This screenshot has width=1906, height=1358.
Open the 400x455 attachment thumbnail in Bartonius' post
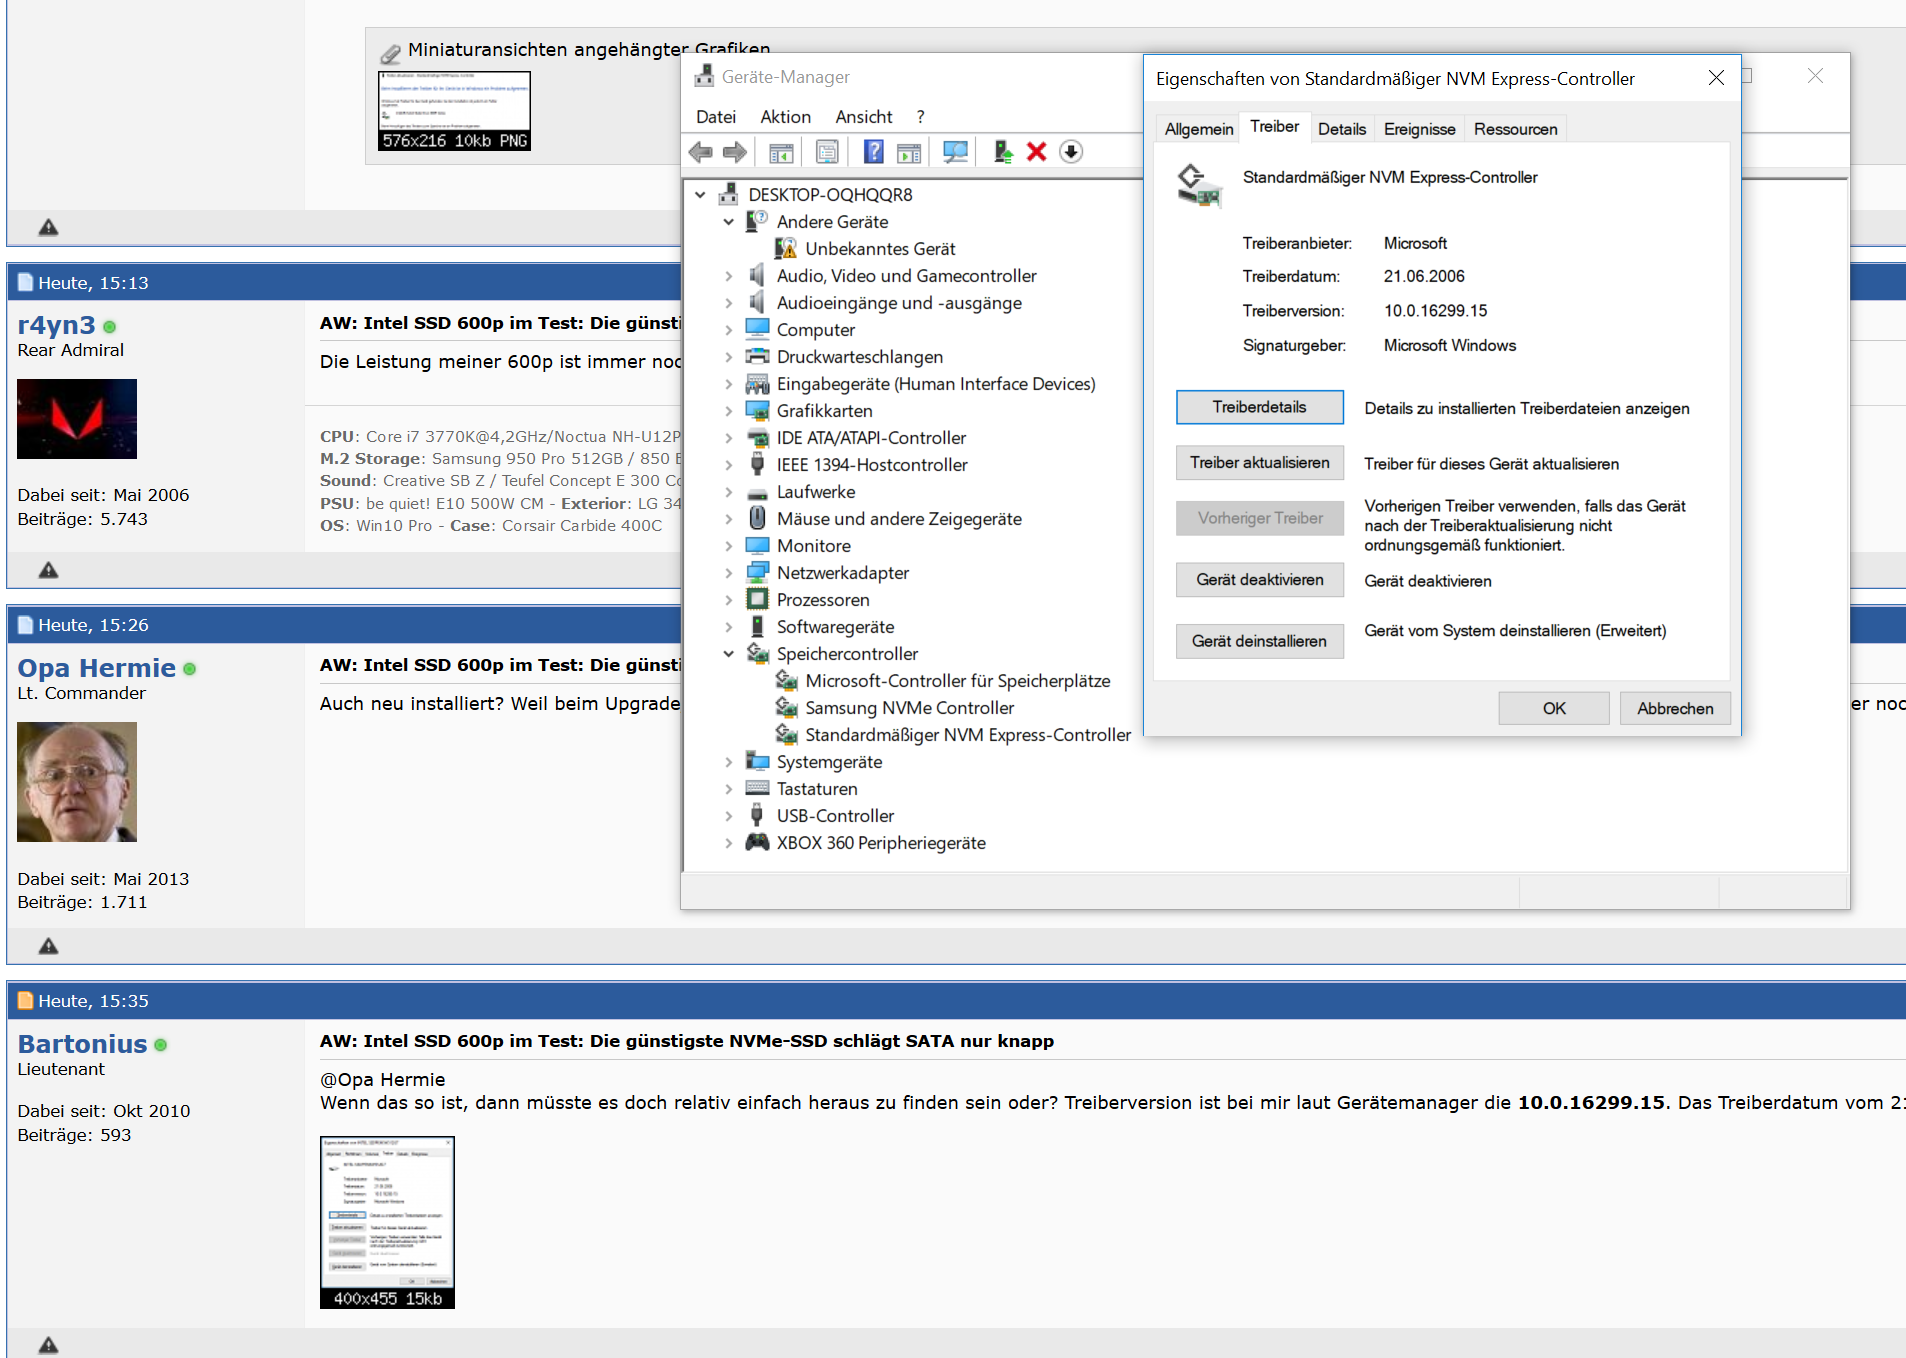387,1222
